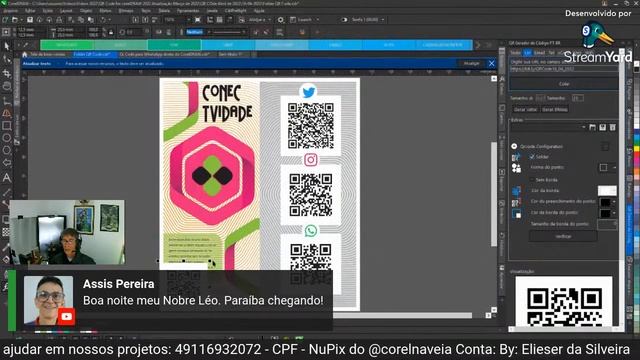This screenshot has height=360, width=640.
Task: Click the full-screen preview icon beside zoom
Action: click(198, 20)
